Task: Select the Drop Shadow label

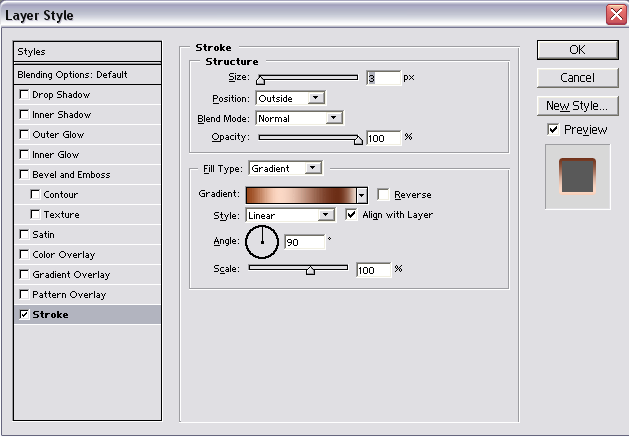Action: (61, 95)
